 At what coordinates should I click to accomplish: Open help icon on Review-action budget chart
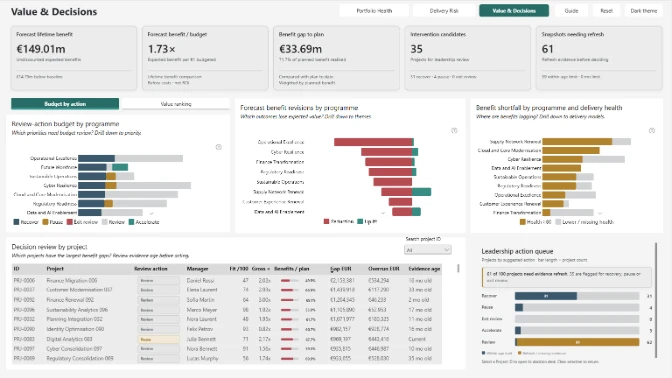(219, 147)
